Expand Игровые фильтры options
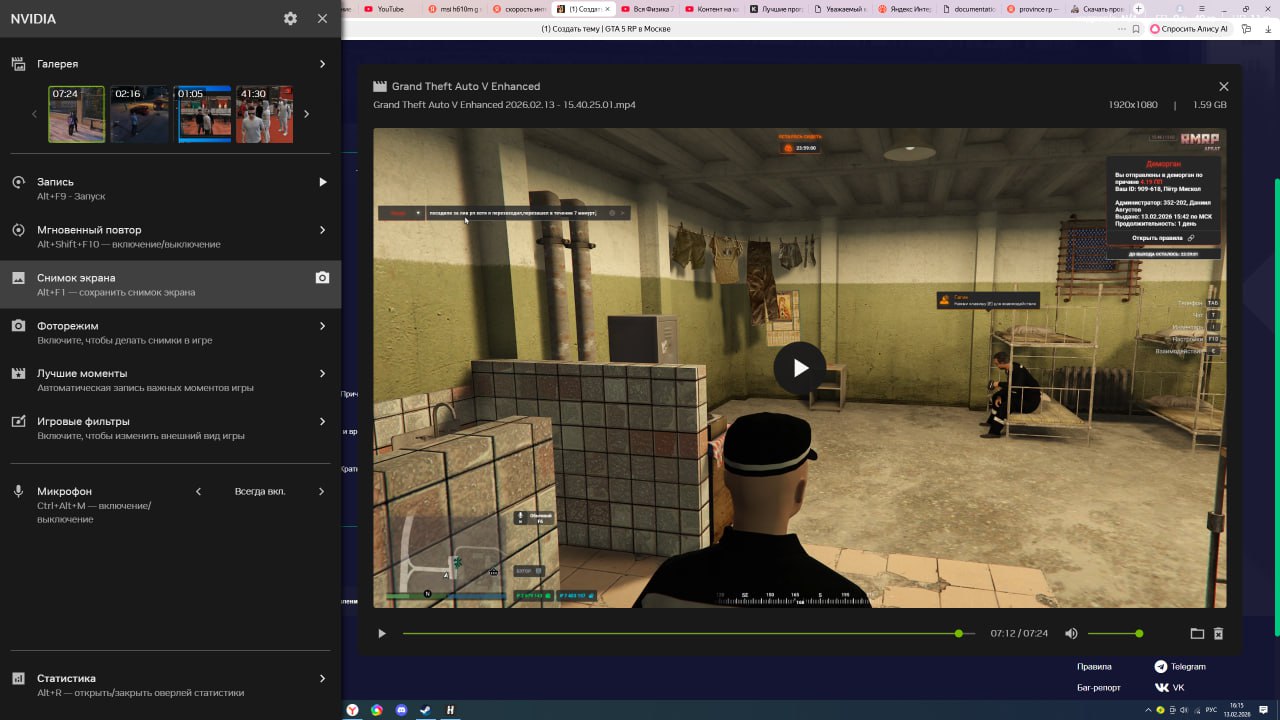Viewport: 1280px width, 720px height. [322, 421]
